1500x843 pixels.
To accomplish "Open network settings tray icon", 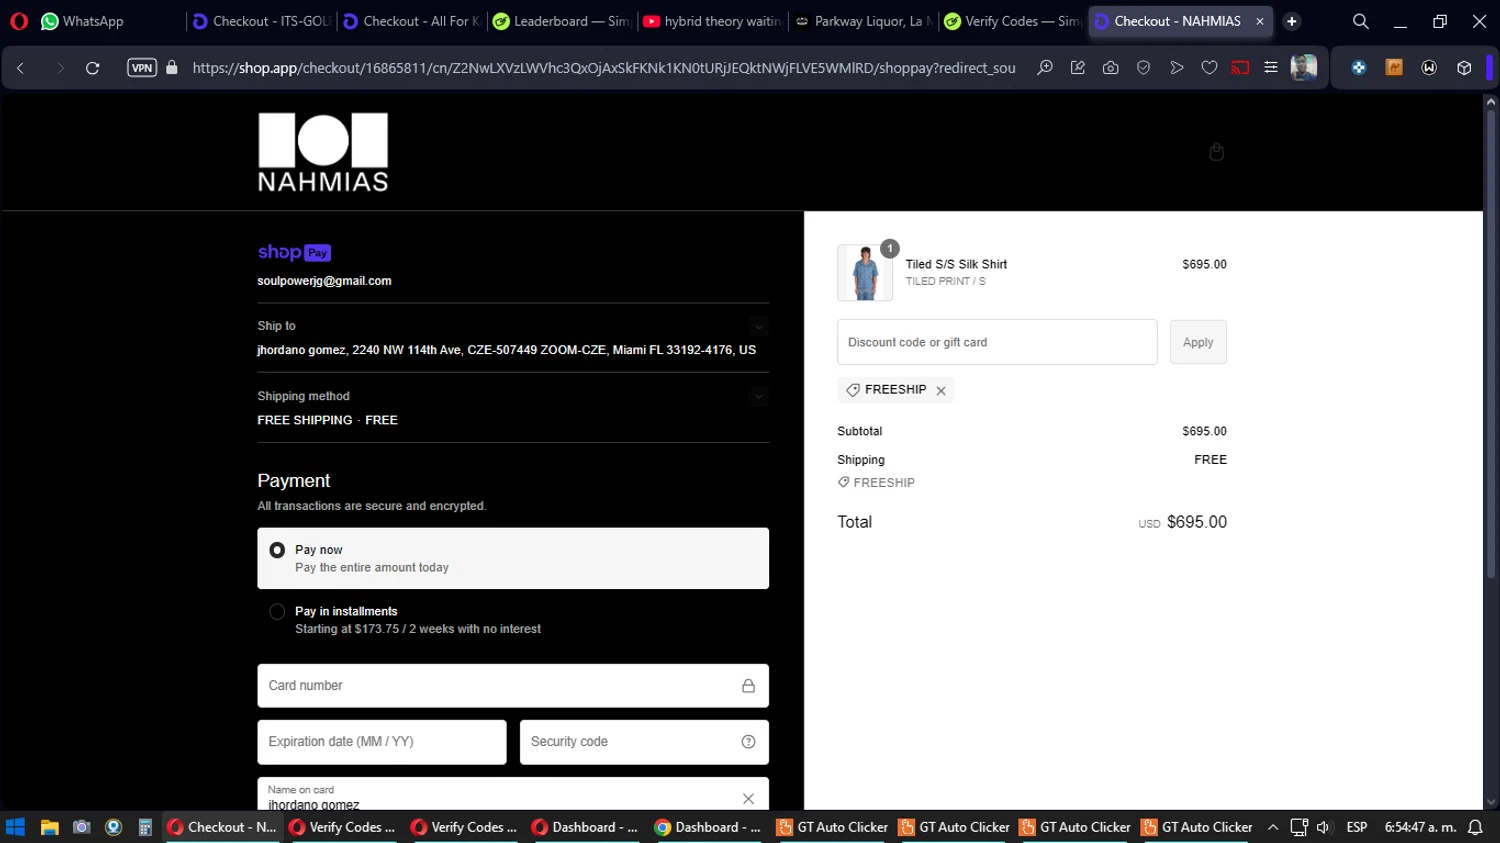I will 1299,827.
